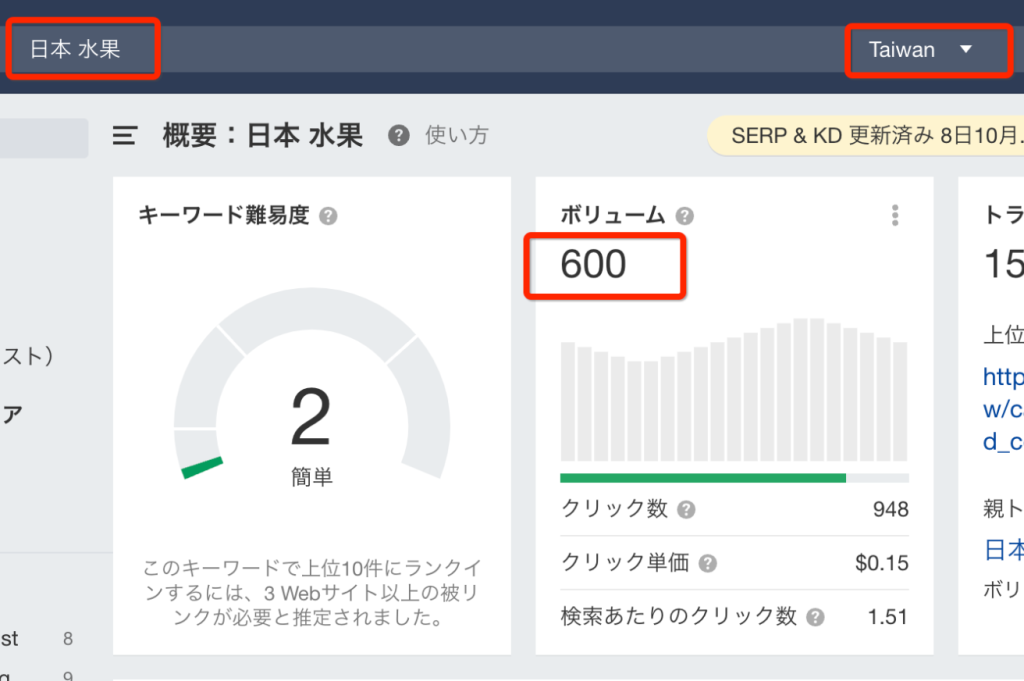Open help icon next to 概要：日本 水果 title
This screenshot has height=681, width=1024.
click(x=398, y=136)
